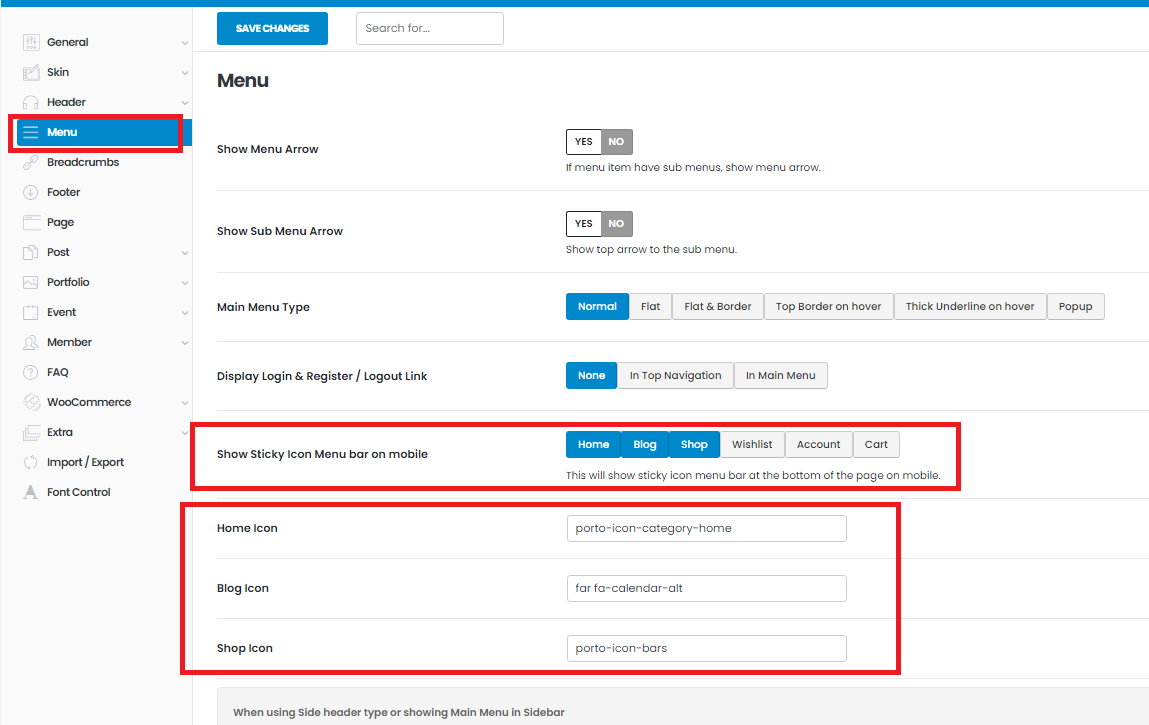
Task: Click the Header section icon
Action: (x=31, y=103)
